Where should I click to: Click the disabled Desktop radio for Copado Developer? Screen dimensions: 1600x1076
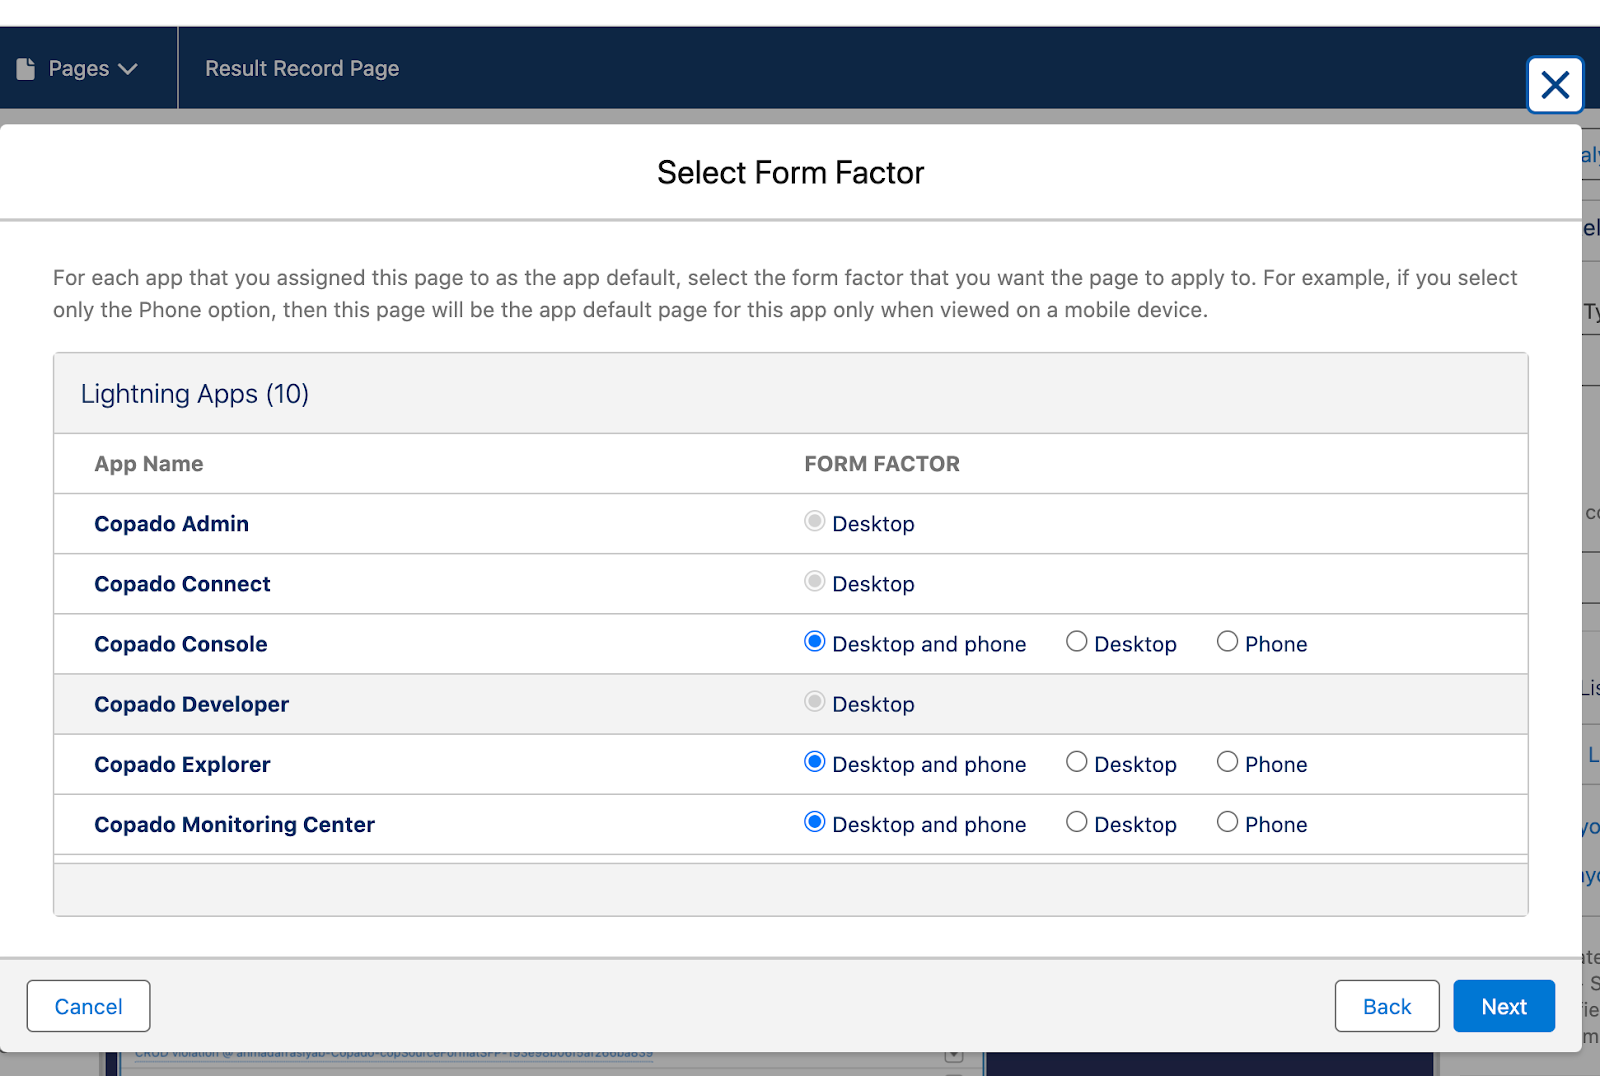(x=815, y=701)
